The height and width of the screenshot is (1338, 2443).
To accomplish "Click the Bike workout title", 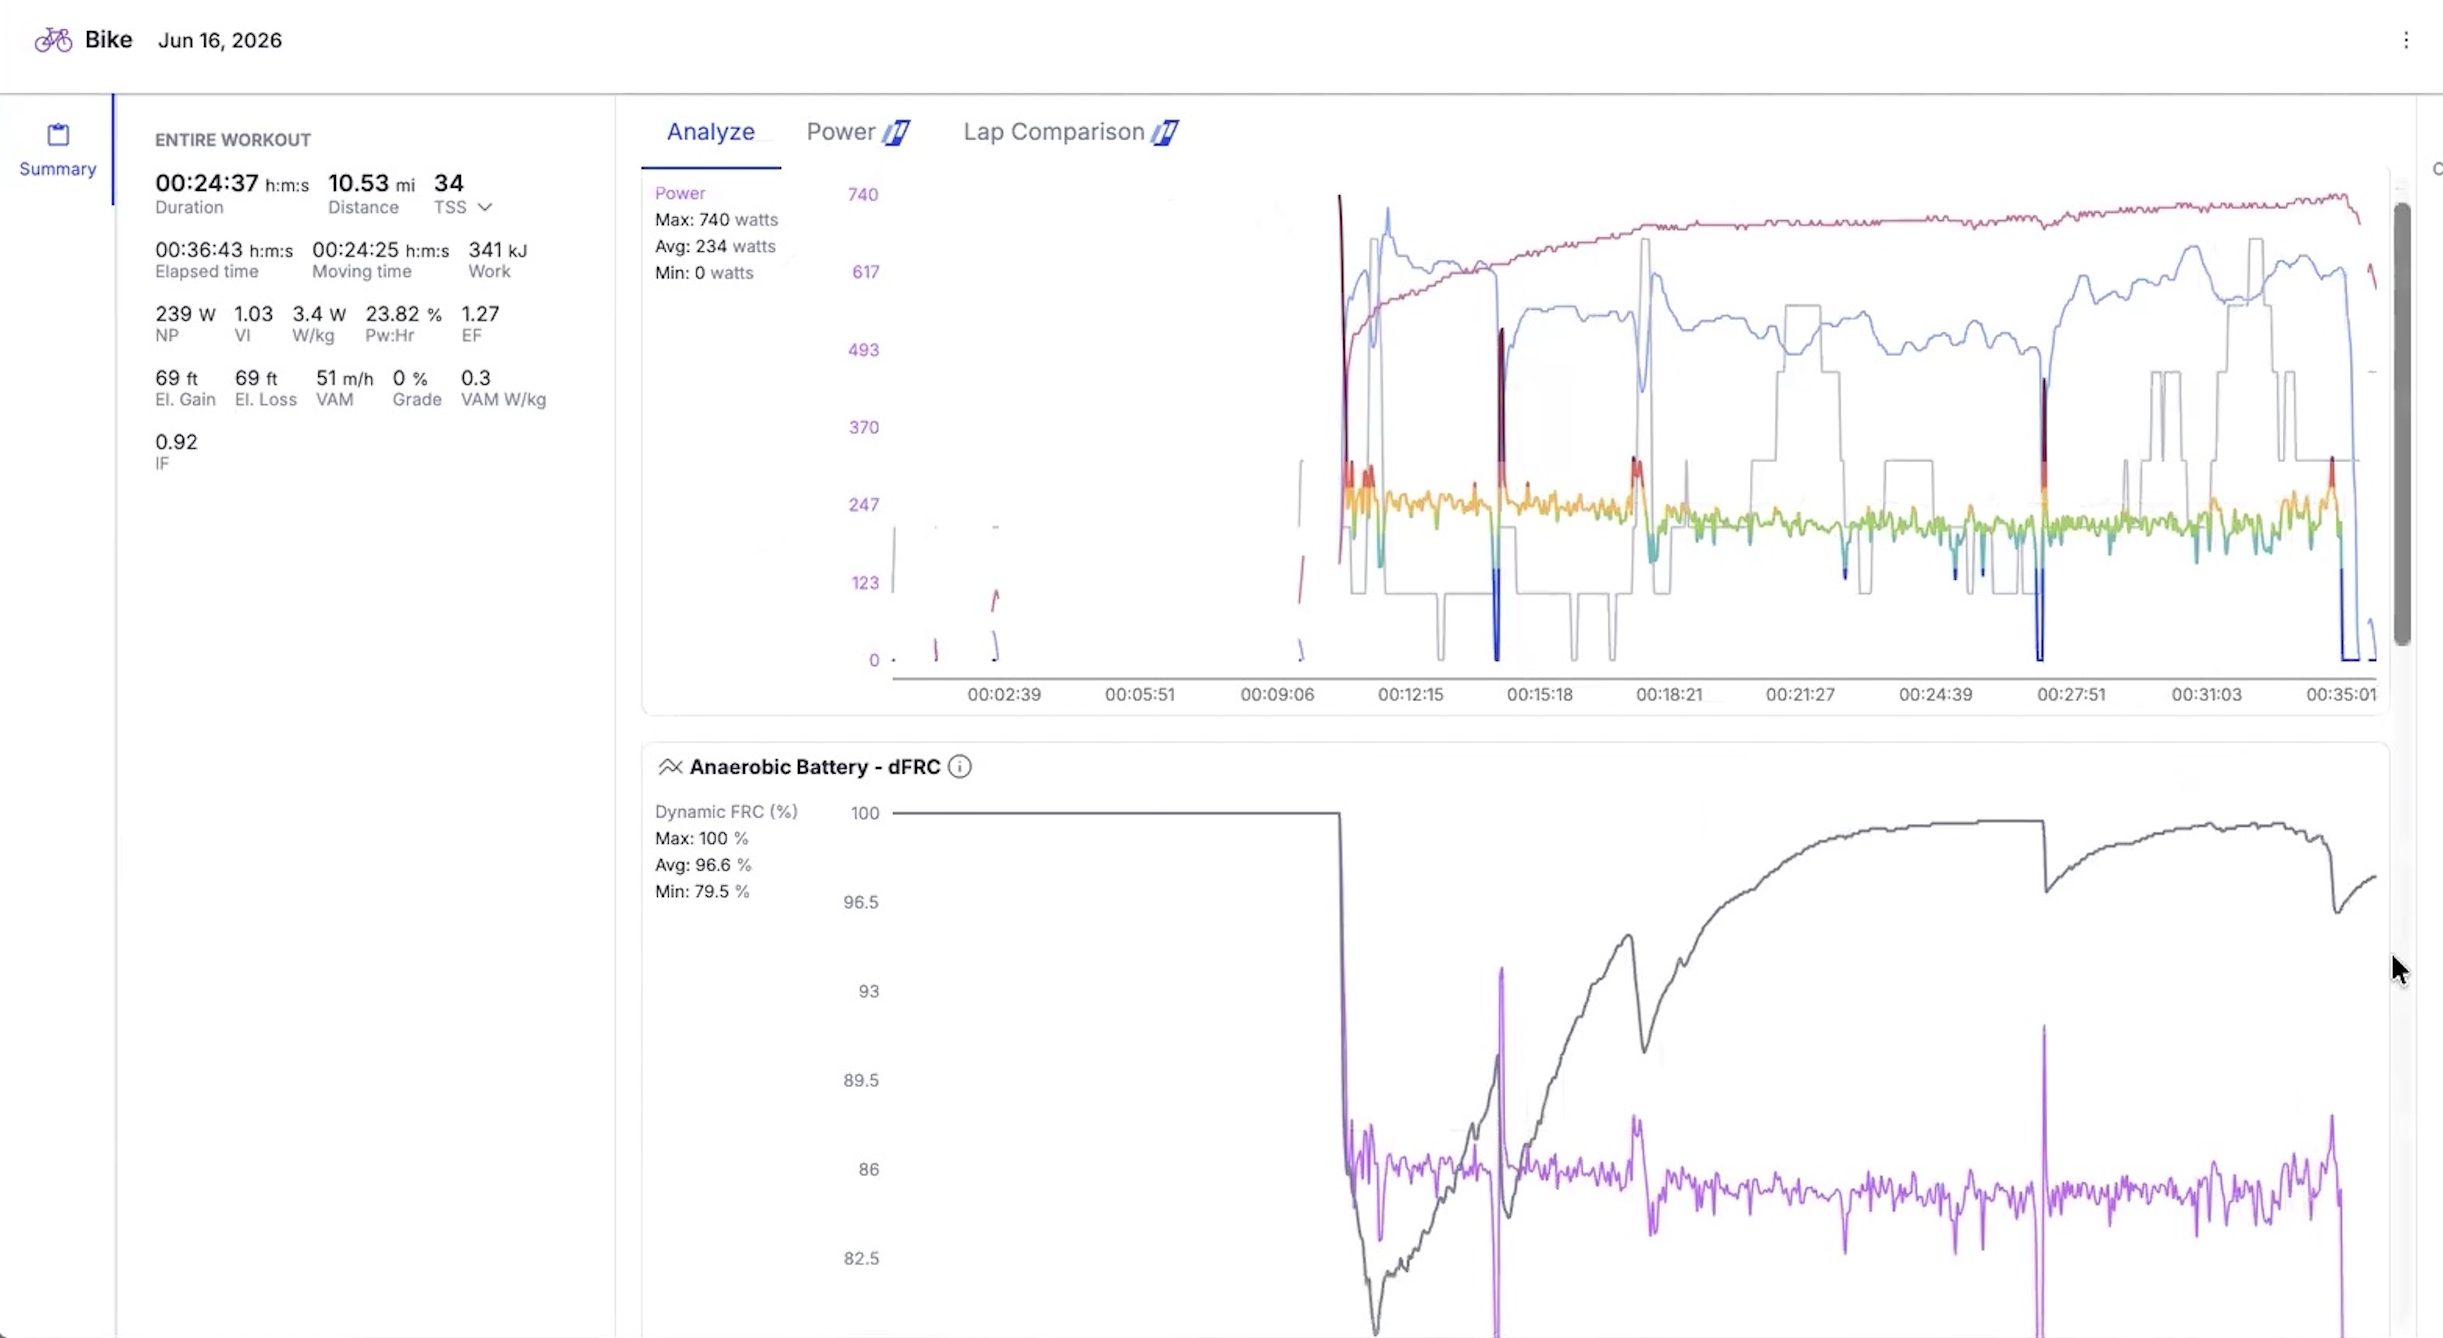I will [x=108, y=40].
